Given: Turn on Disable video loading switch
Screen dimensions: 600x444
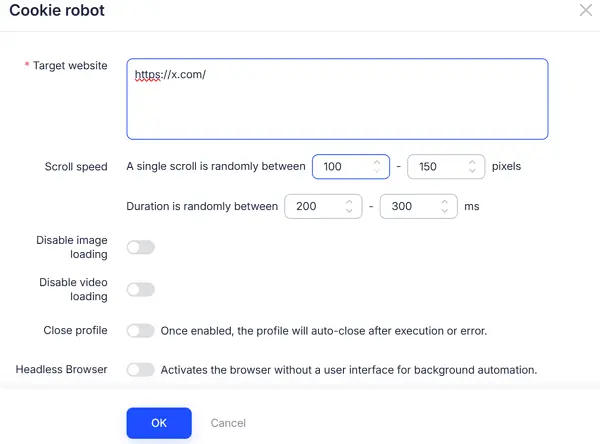Looking at the screenshot, I should [x=141, y=289].
